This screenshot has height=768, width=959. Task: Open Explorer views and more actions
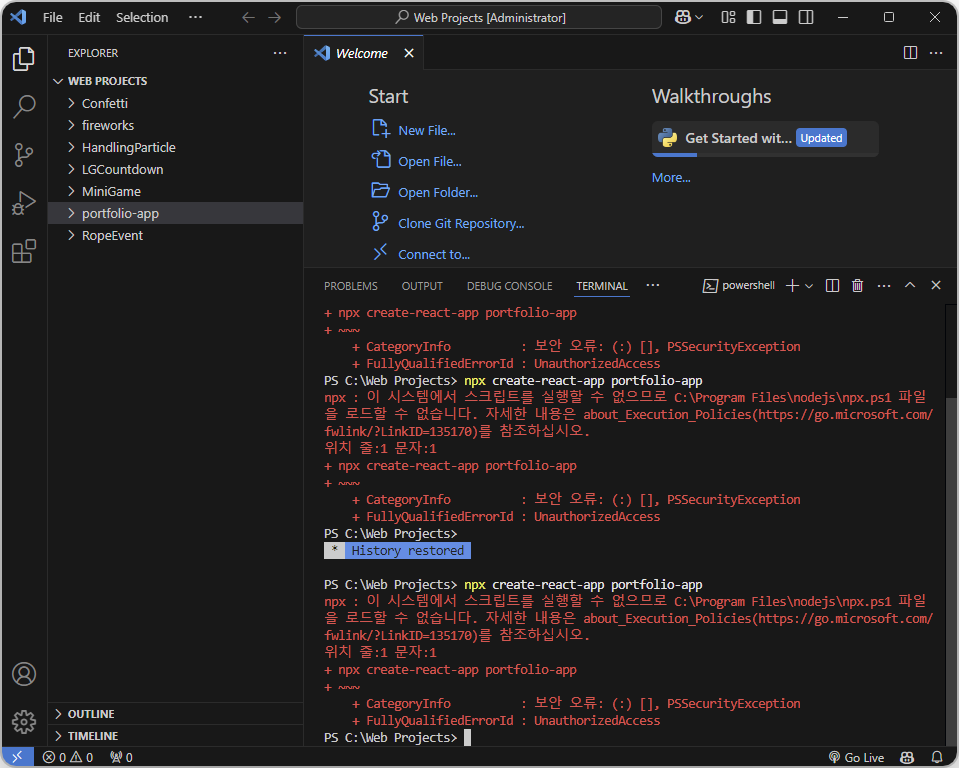click(280, 53)
